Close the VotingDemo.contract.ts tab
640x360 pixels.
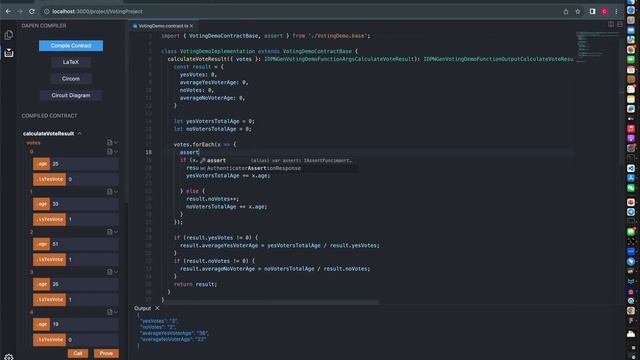(x=191, y=26)
